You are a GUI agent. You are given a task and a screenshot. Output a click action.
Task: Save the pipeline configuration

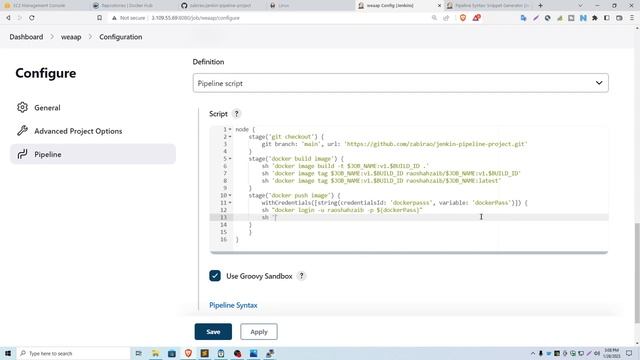(213, 332)
